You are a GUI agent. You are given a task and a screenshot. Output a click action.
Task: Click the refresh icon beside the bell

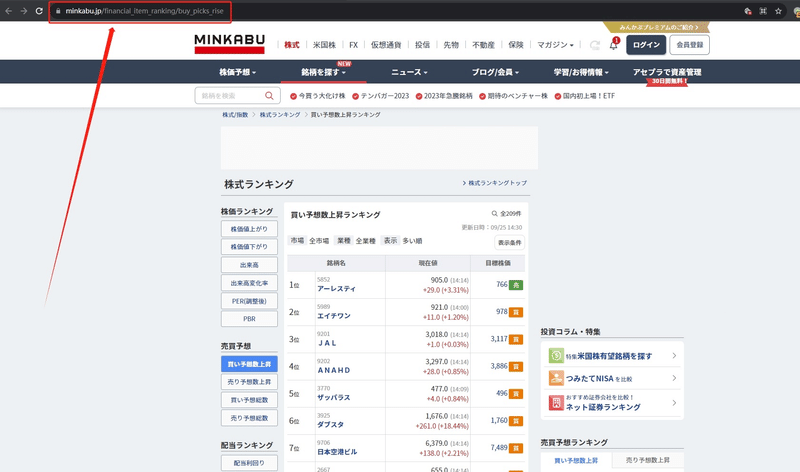tap(594, 45)
